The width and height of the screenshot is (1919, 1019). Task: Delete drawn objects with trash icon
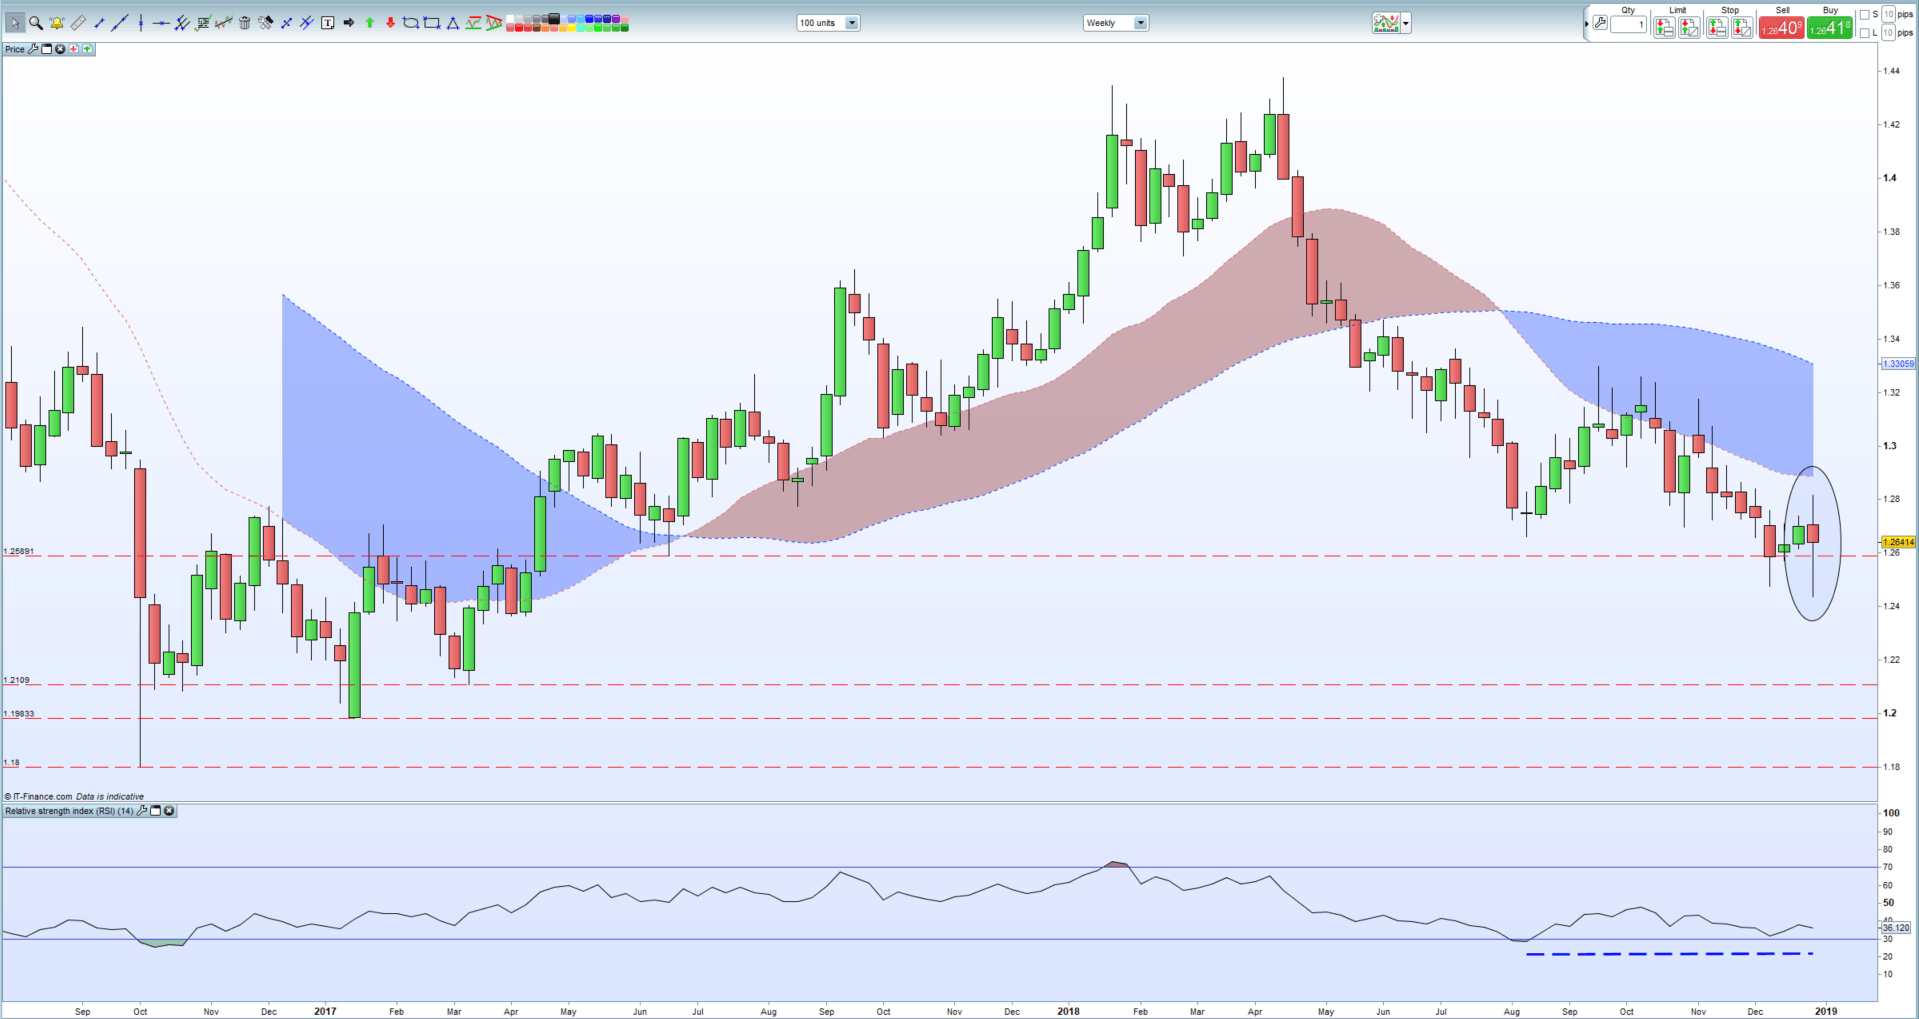tap(244, 23)
